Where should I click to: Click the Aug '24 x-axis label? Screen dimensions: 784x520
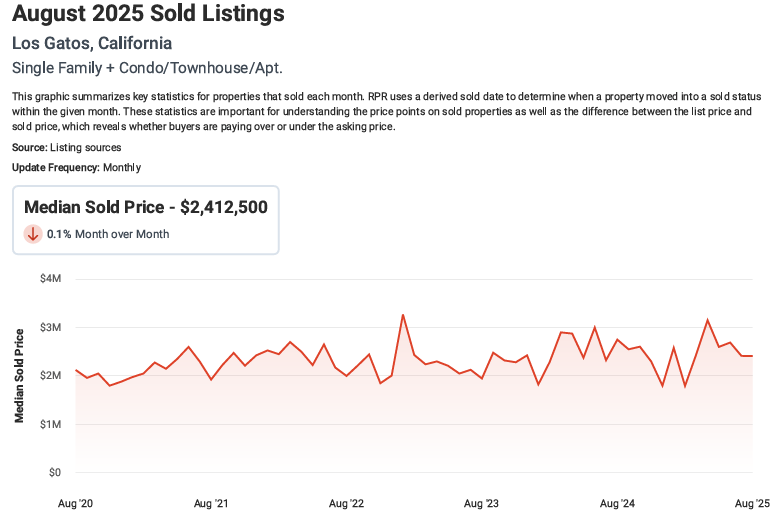click(x=616, y=503)
